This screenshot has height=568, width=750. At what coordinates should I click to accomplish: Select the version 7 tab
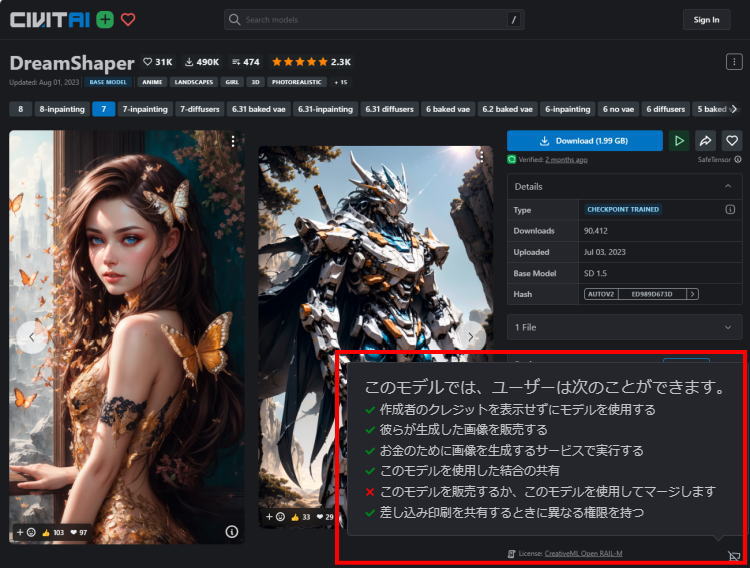point(103,109)
